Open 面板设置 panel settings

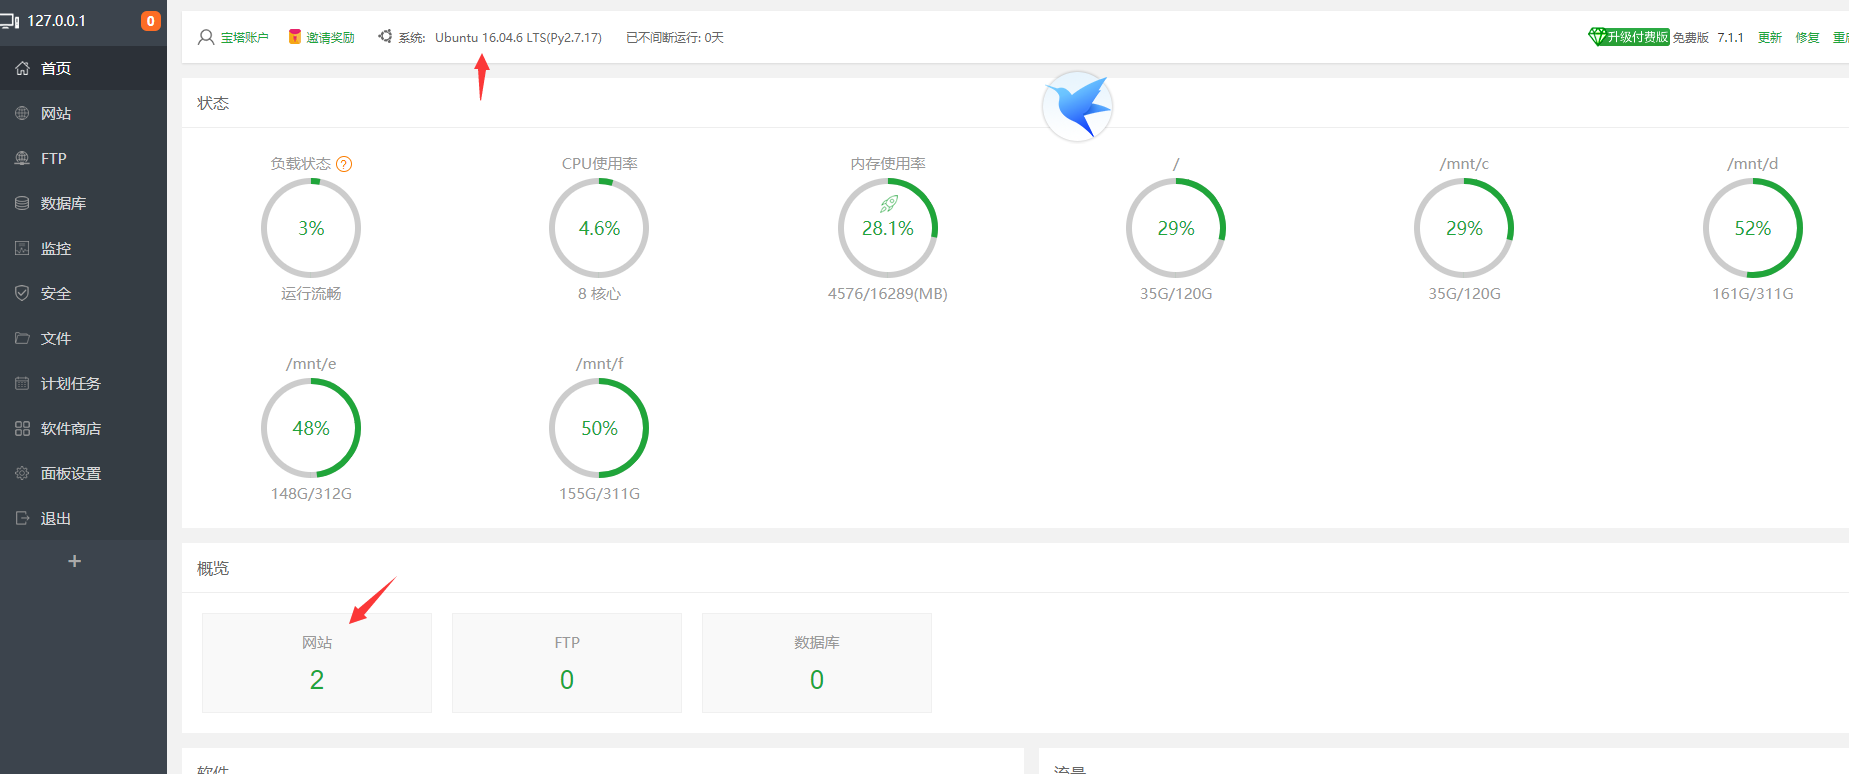[83, 473]
